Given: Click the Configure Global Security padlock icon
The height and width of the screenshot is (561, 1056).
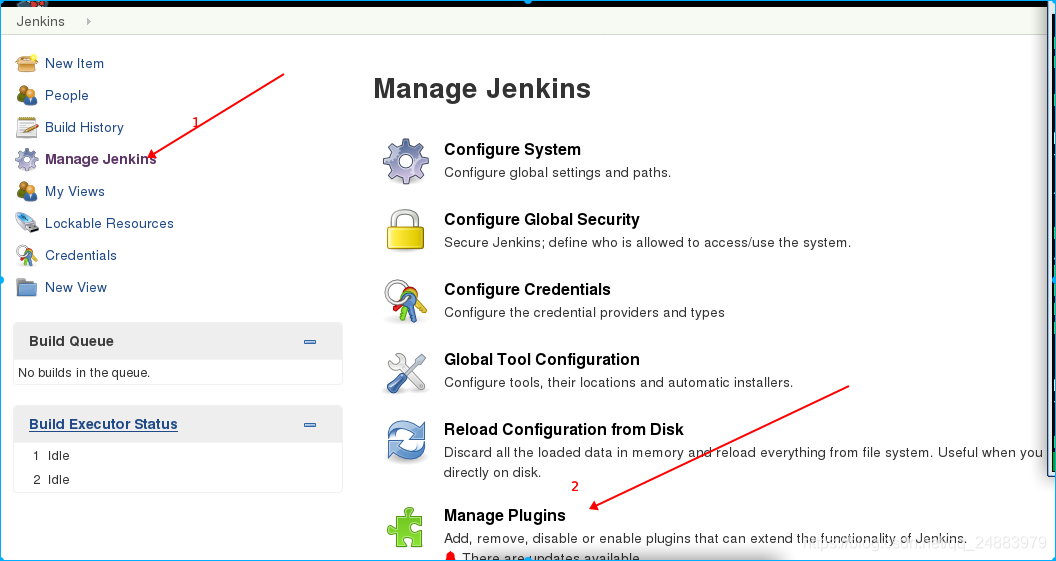Looking at the screenshot, I should [405, 230].
